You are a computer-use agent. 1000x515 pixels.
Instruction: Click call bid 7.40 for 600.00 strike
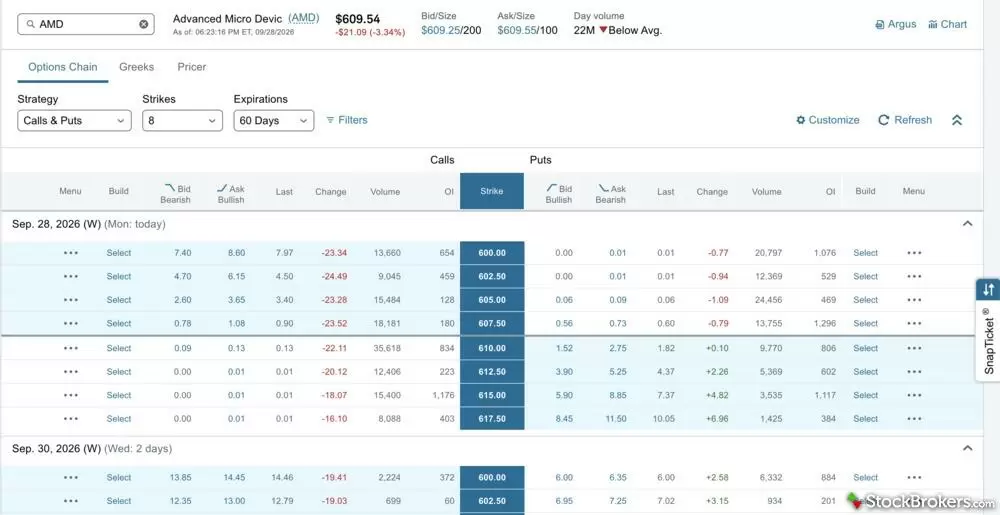point(182,253)
